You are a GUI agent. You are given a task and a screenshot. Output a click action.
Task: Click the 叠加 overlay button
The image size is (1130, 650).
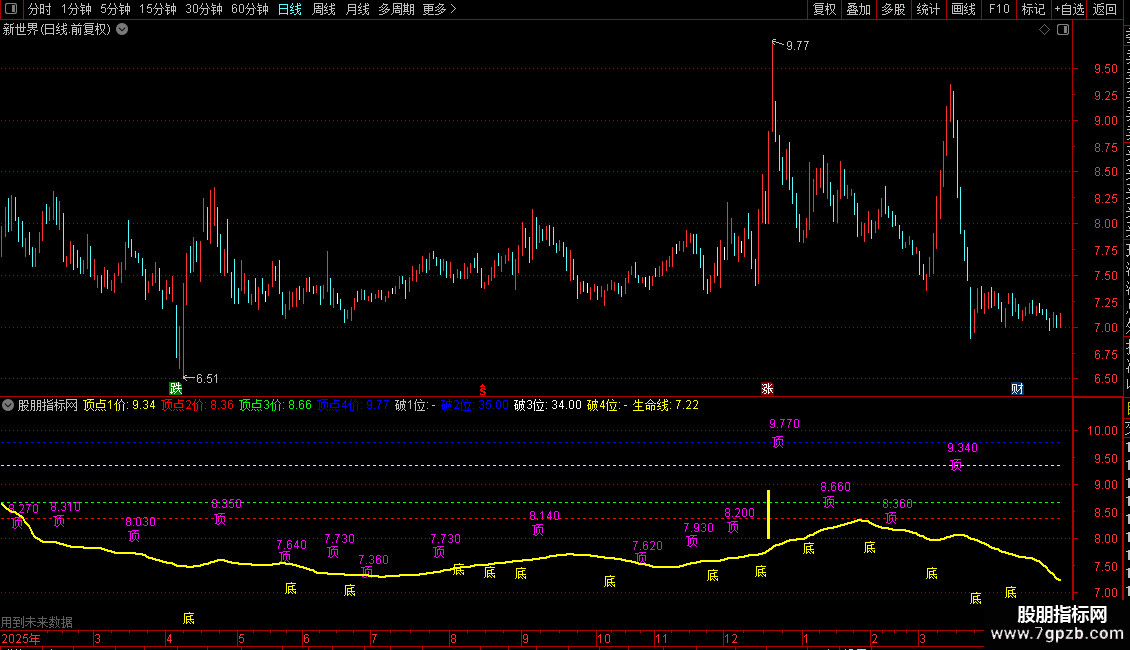click(858, 9)
